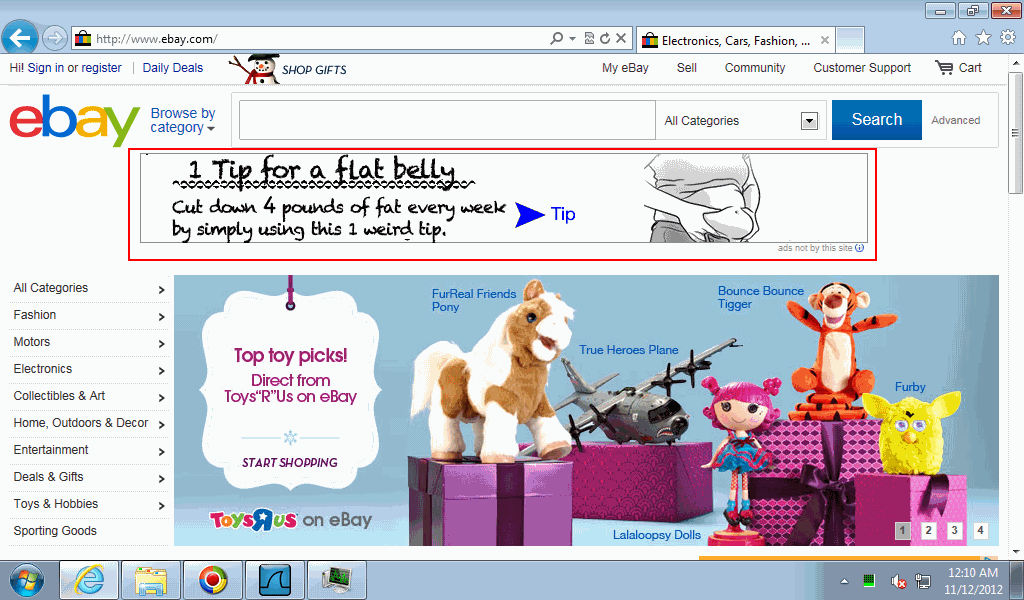The height and width of the screenshot is (600, 1024).
Task: Refresh the page with the reload icon
Action: click(x=605, y=39)
